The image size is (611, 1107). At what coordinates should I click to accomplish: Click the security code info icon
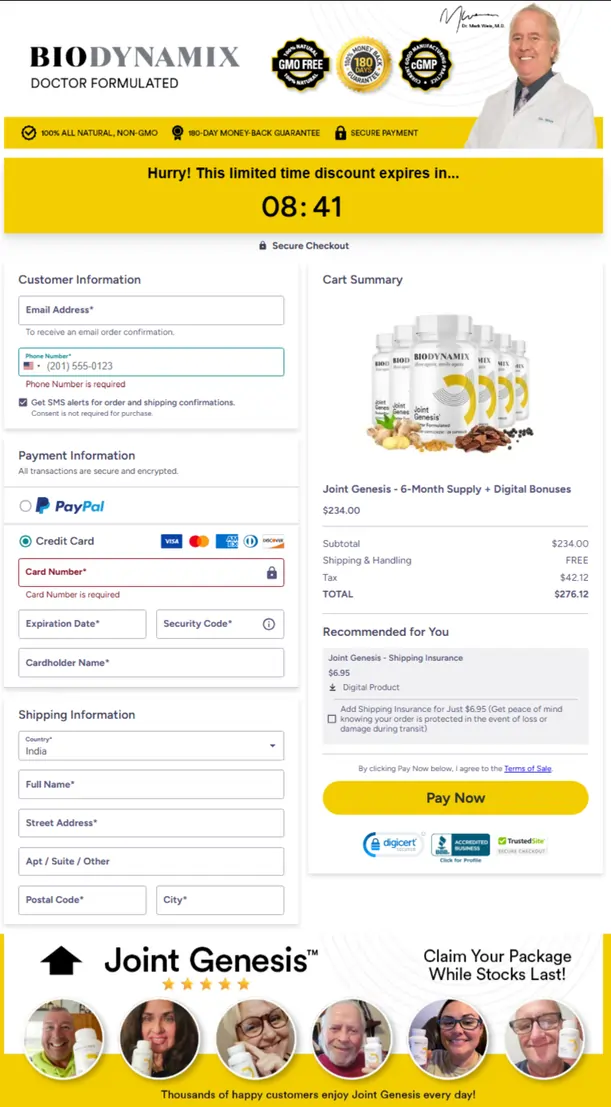coord(268,624)
